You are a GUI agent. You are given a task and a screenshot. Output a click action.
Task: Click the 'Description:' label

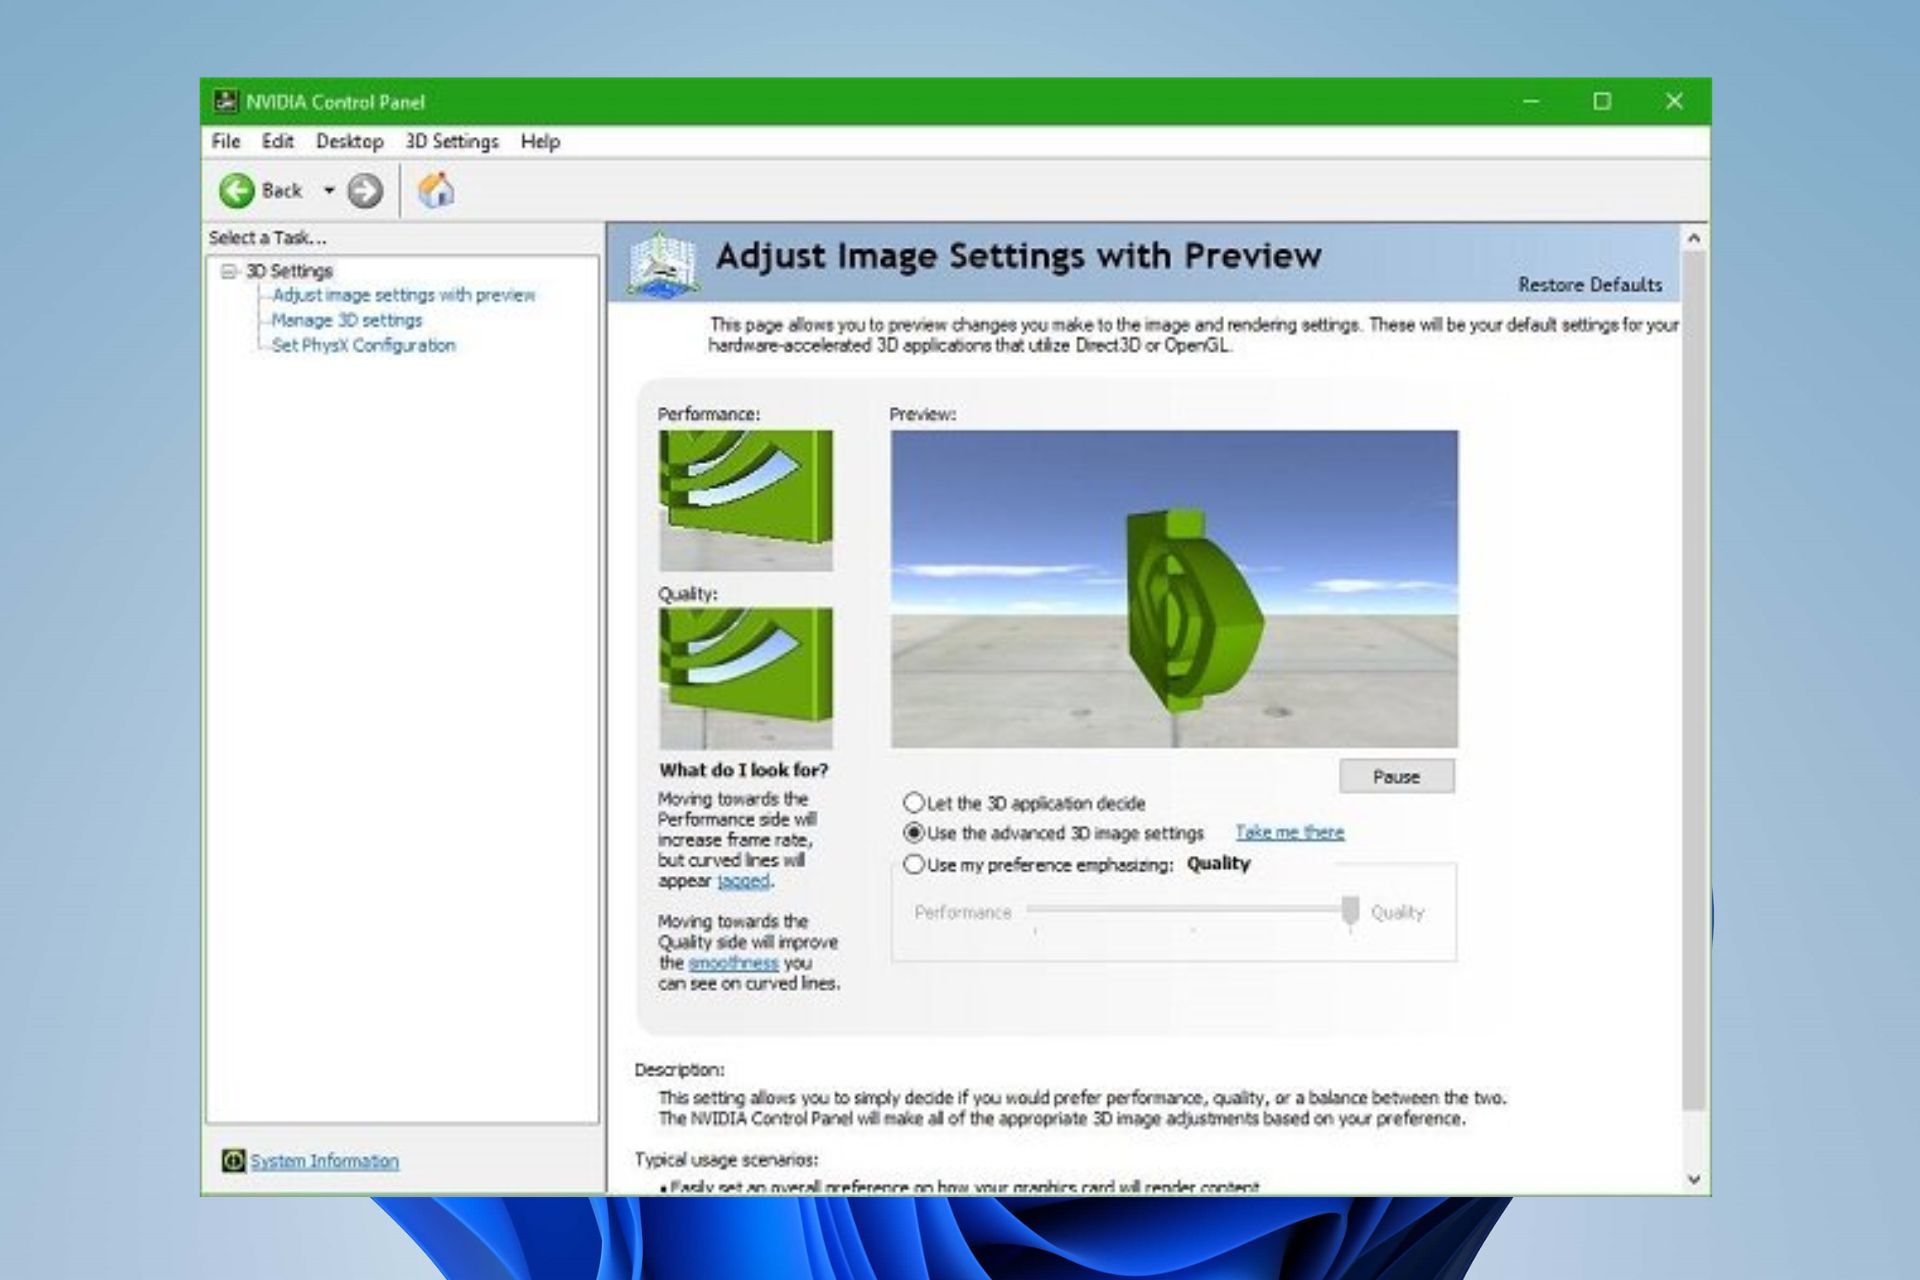tap(679, 1069)
